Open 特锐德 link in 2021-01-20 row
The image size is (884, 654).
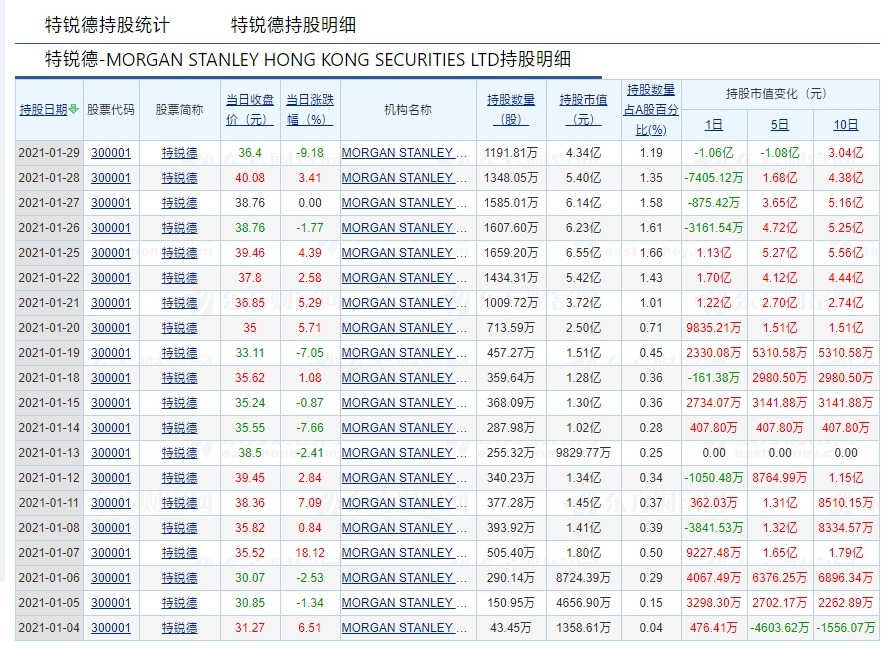[x=179, y=328]
